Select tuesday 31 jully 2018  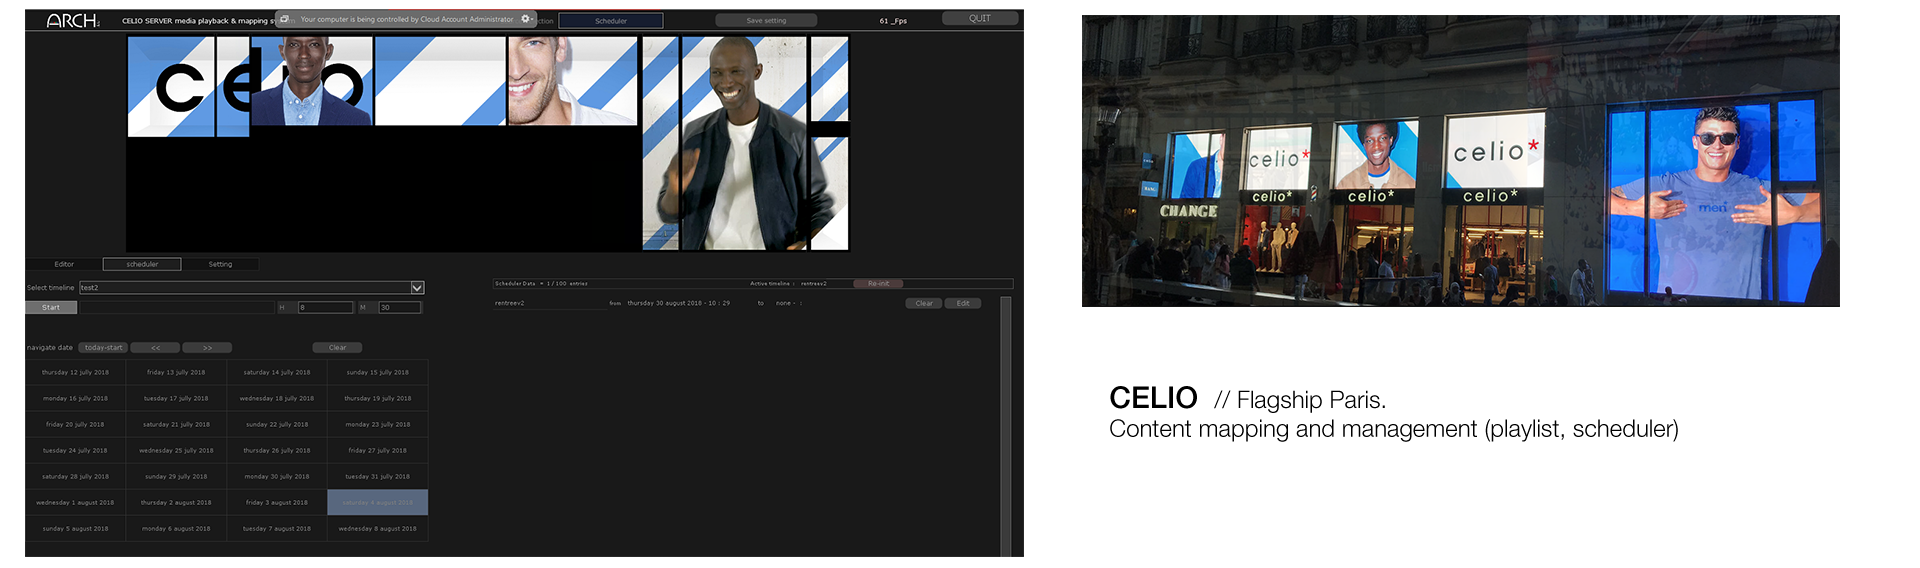pos(378,476)
